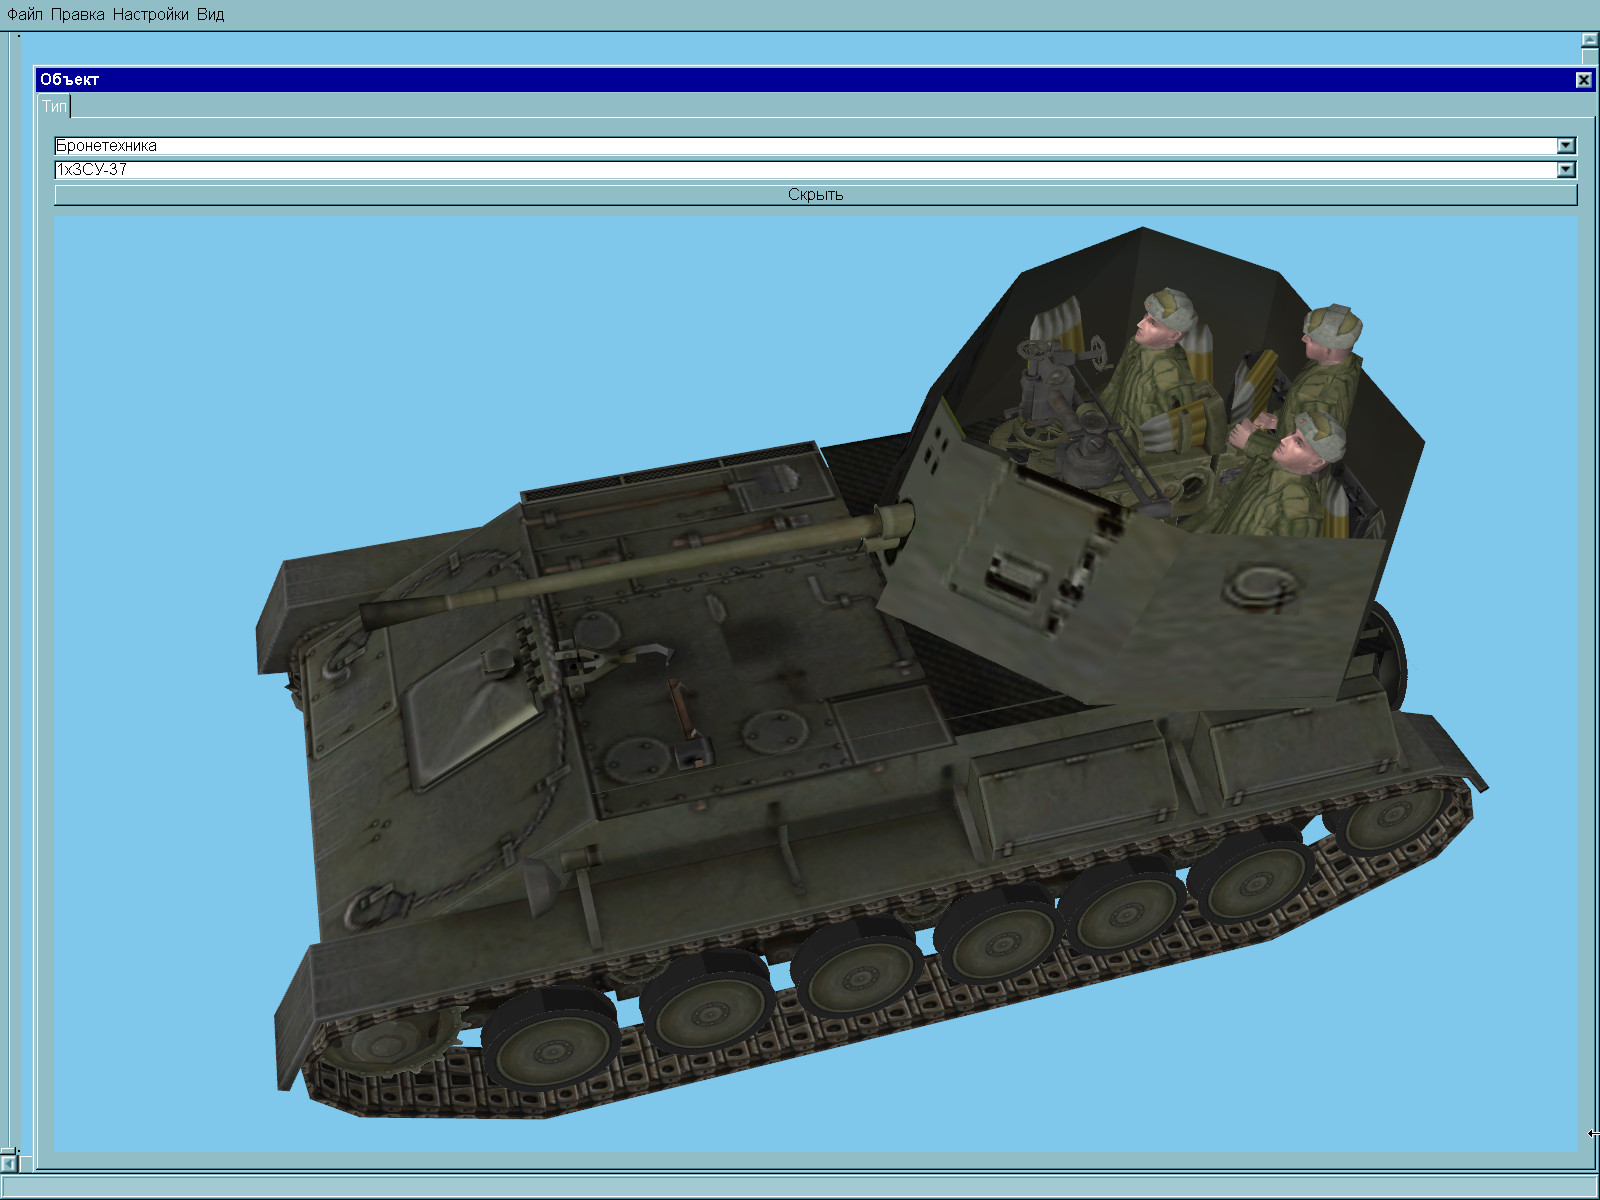Expand the 1хЗСУ-37 object dropdown arrow
The width and height of the screenshot is (1600, 1200).
pos(1566,170)
